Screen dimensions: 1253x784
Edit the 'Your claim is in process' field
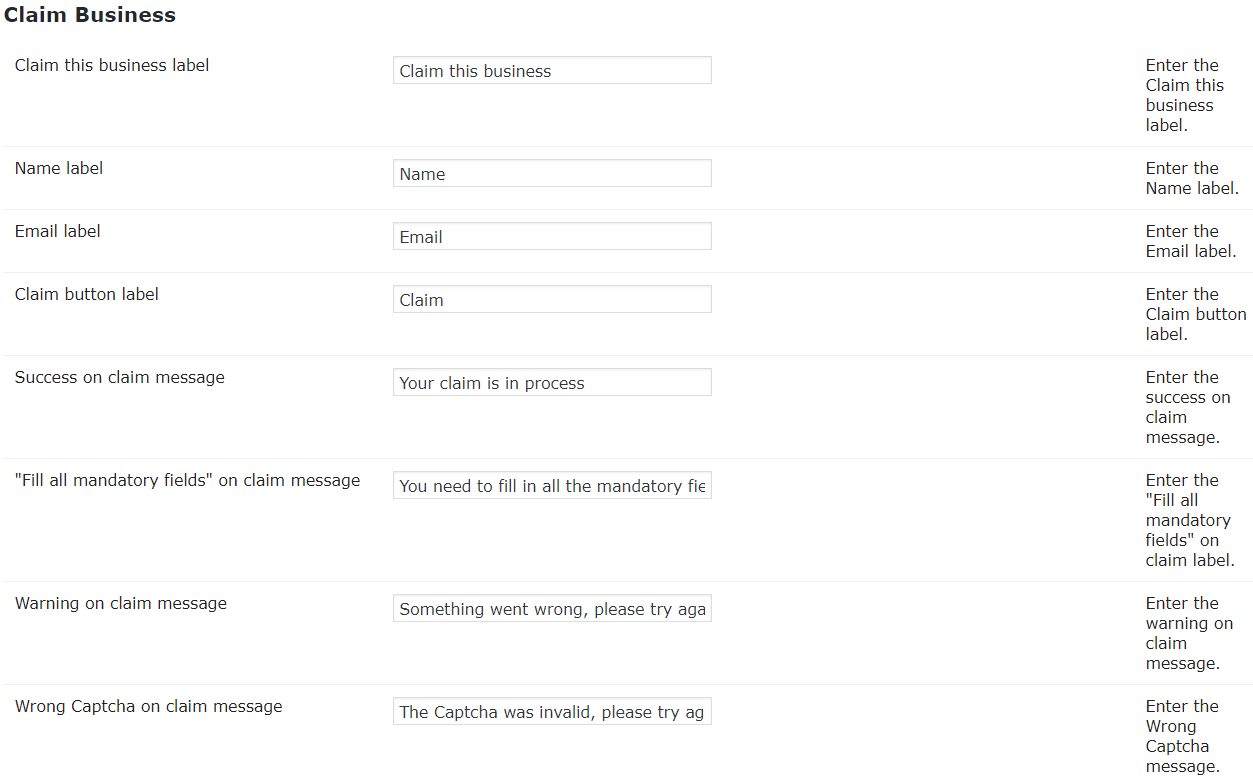point(552,383)
